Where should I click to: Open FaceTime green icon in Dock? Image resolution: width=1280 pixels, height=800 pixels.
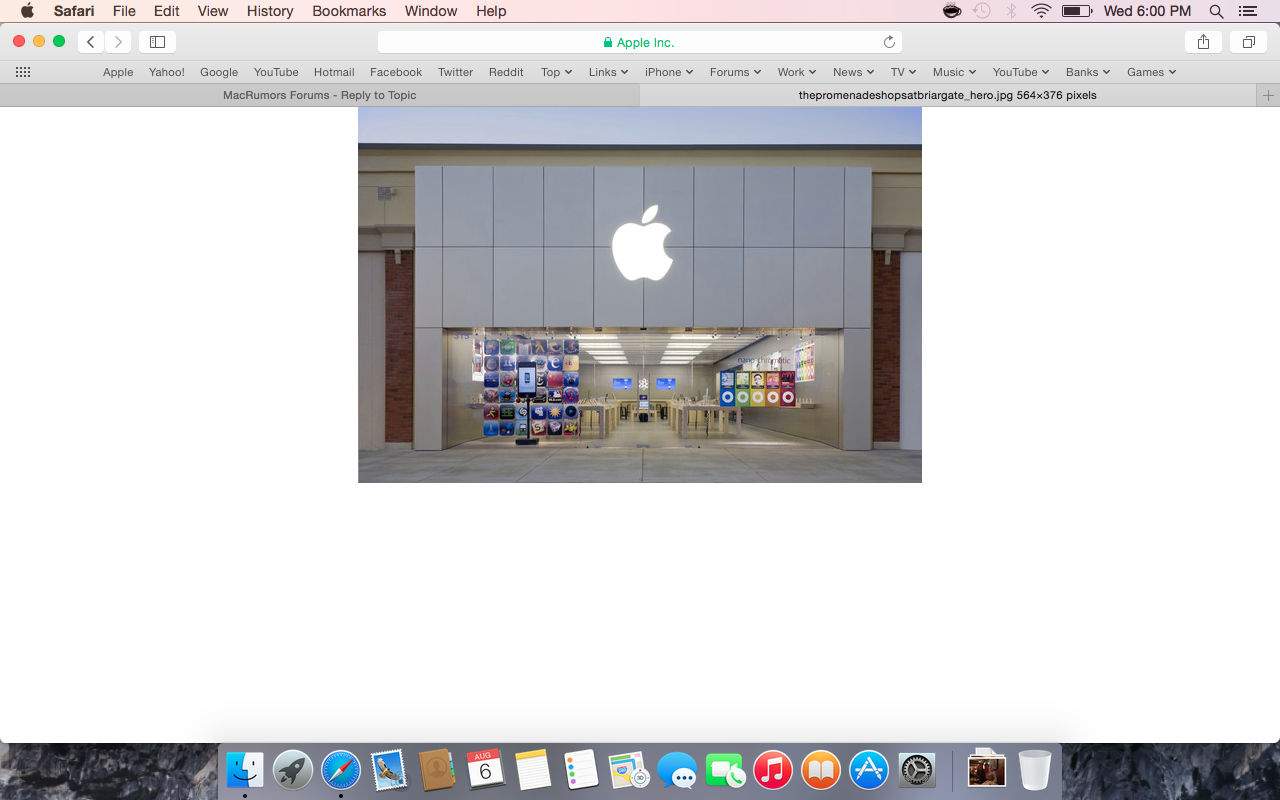[x=725, y=770]
